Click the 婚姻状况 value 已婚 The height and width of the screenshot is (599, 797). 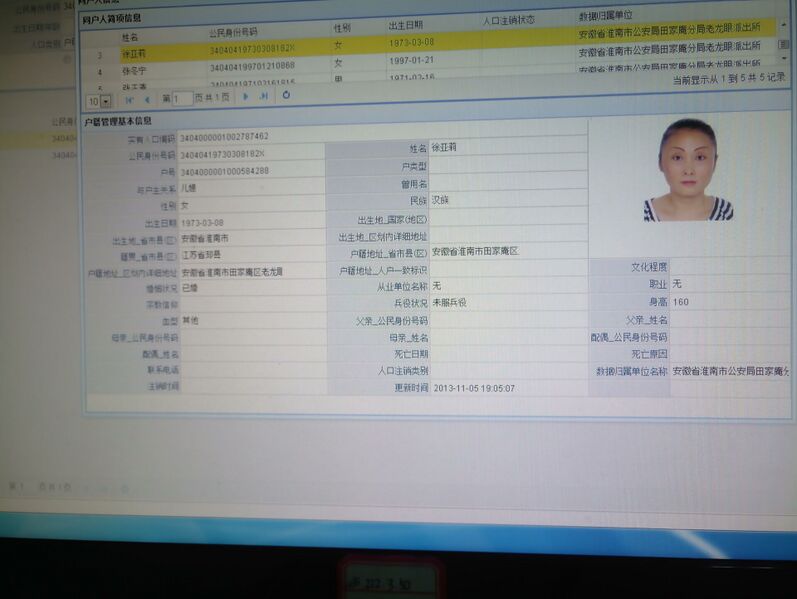[x=190, y=288]
